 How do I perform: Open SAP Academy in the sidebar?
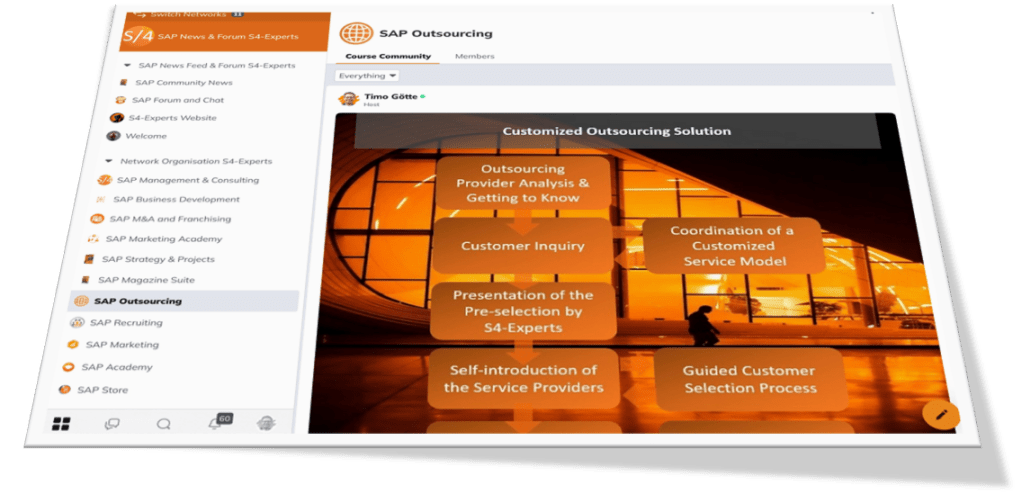117,367
